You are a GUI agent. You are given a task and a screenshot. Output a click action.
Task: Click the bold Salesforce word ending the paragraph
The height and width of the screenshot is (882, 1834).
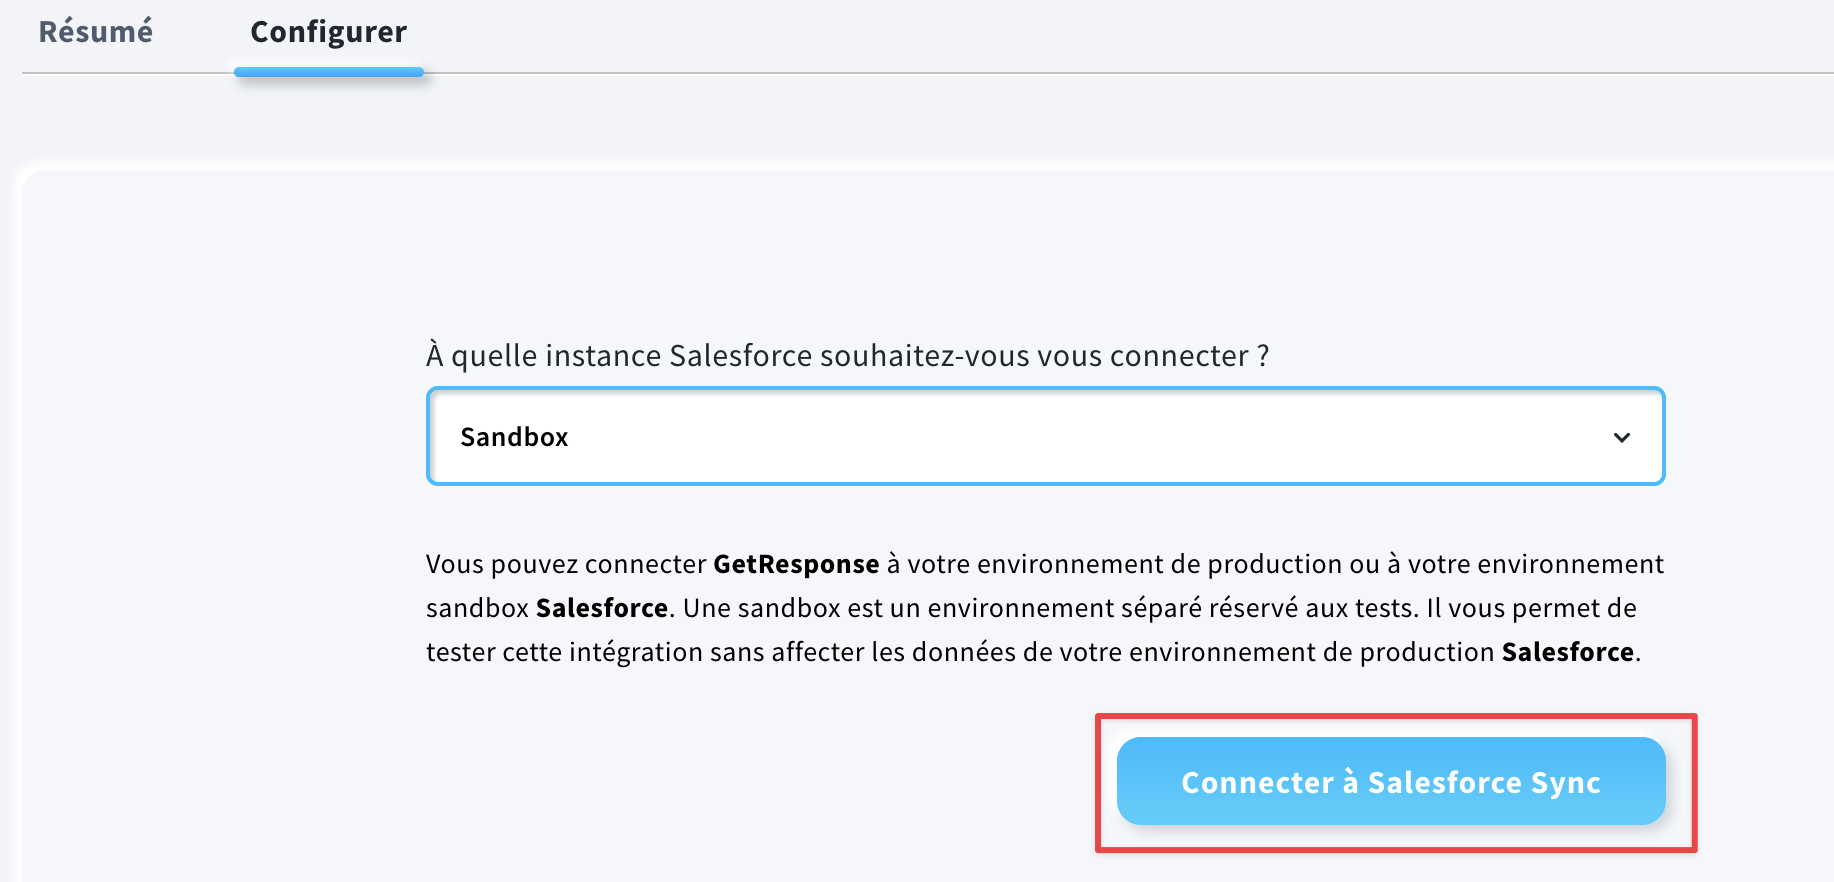click(1568, 652)
